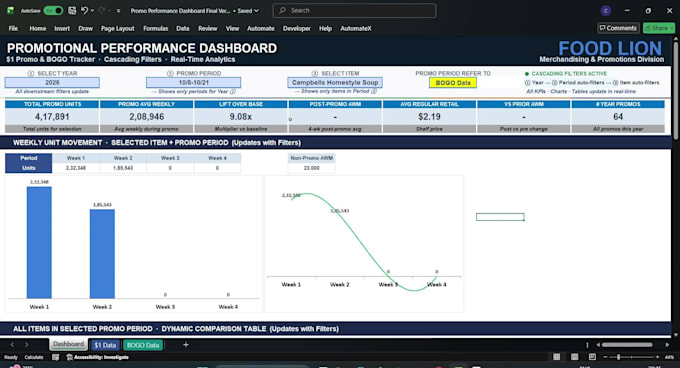
Task: Go to next sheet using right nav arrow
Action: tap(26, 345)
